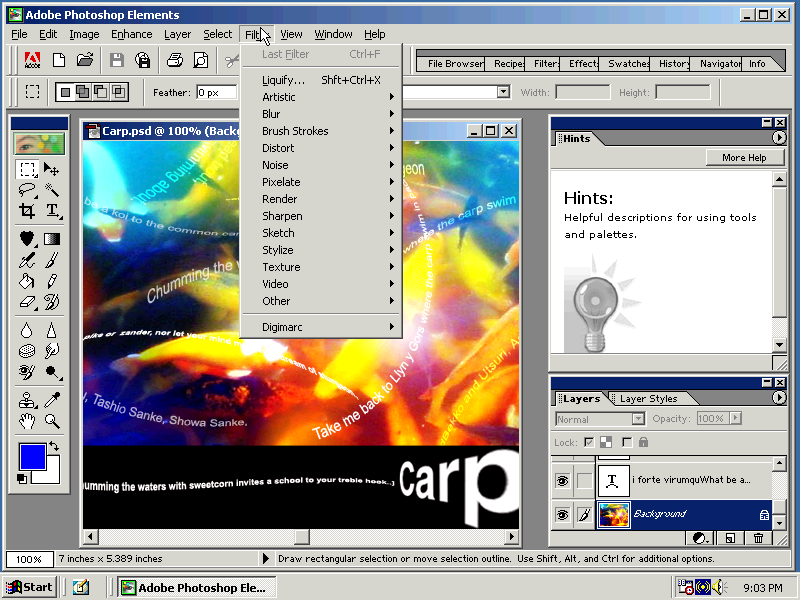Select the heart Custom Shape tool
Image resolution: width=800 pixels, height=600 pixels.
(x=27, y=239)
